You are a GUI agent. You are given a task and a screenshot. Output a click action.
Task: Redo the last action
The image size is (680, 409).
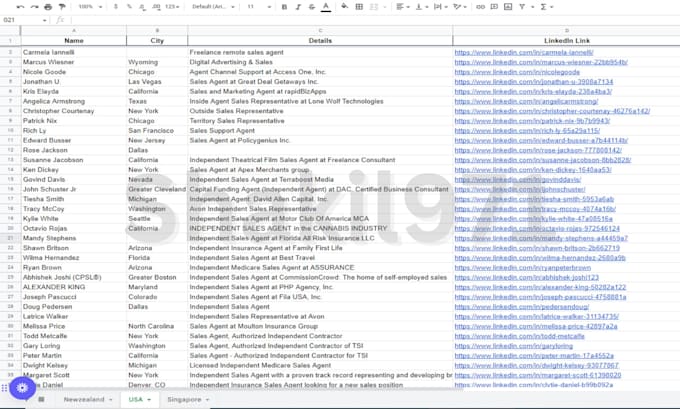pos(34,7)
